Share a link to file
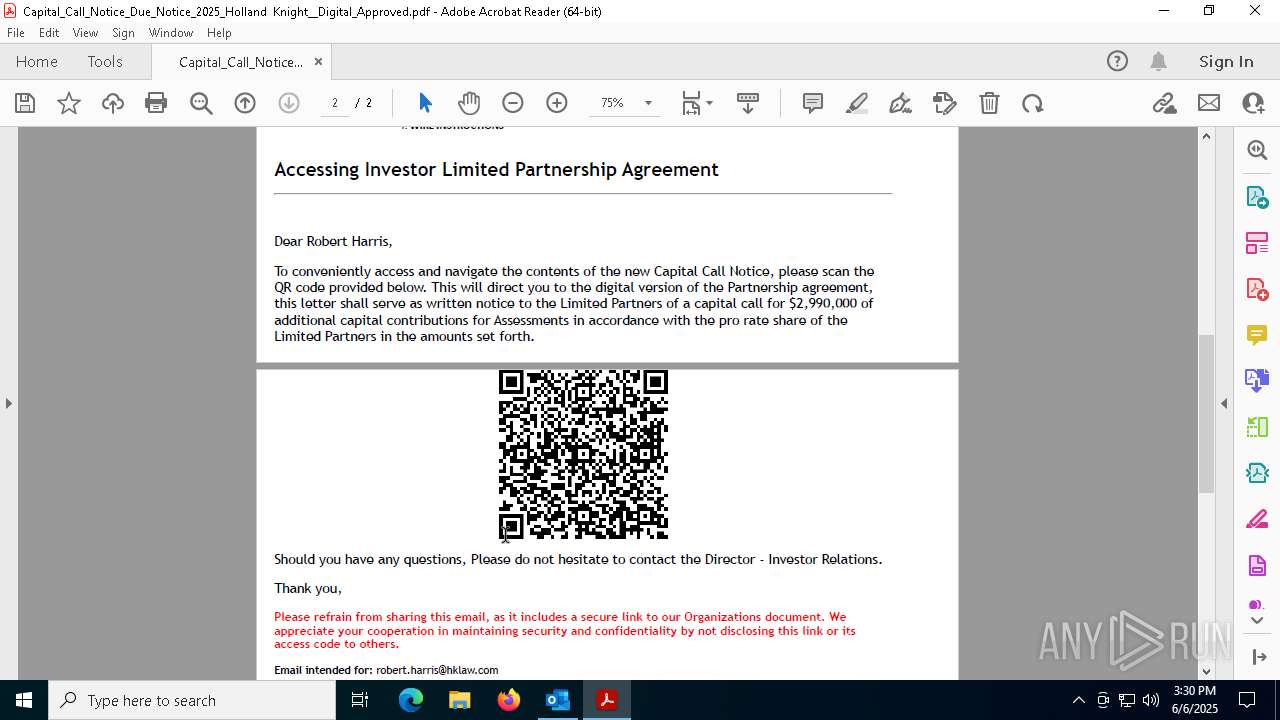1280x720 pixels. pos(1165,103)
